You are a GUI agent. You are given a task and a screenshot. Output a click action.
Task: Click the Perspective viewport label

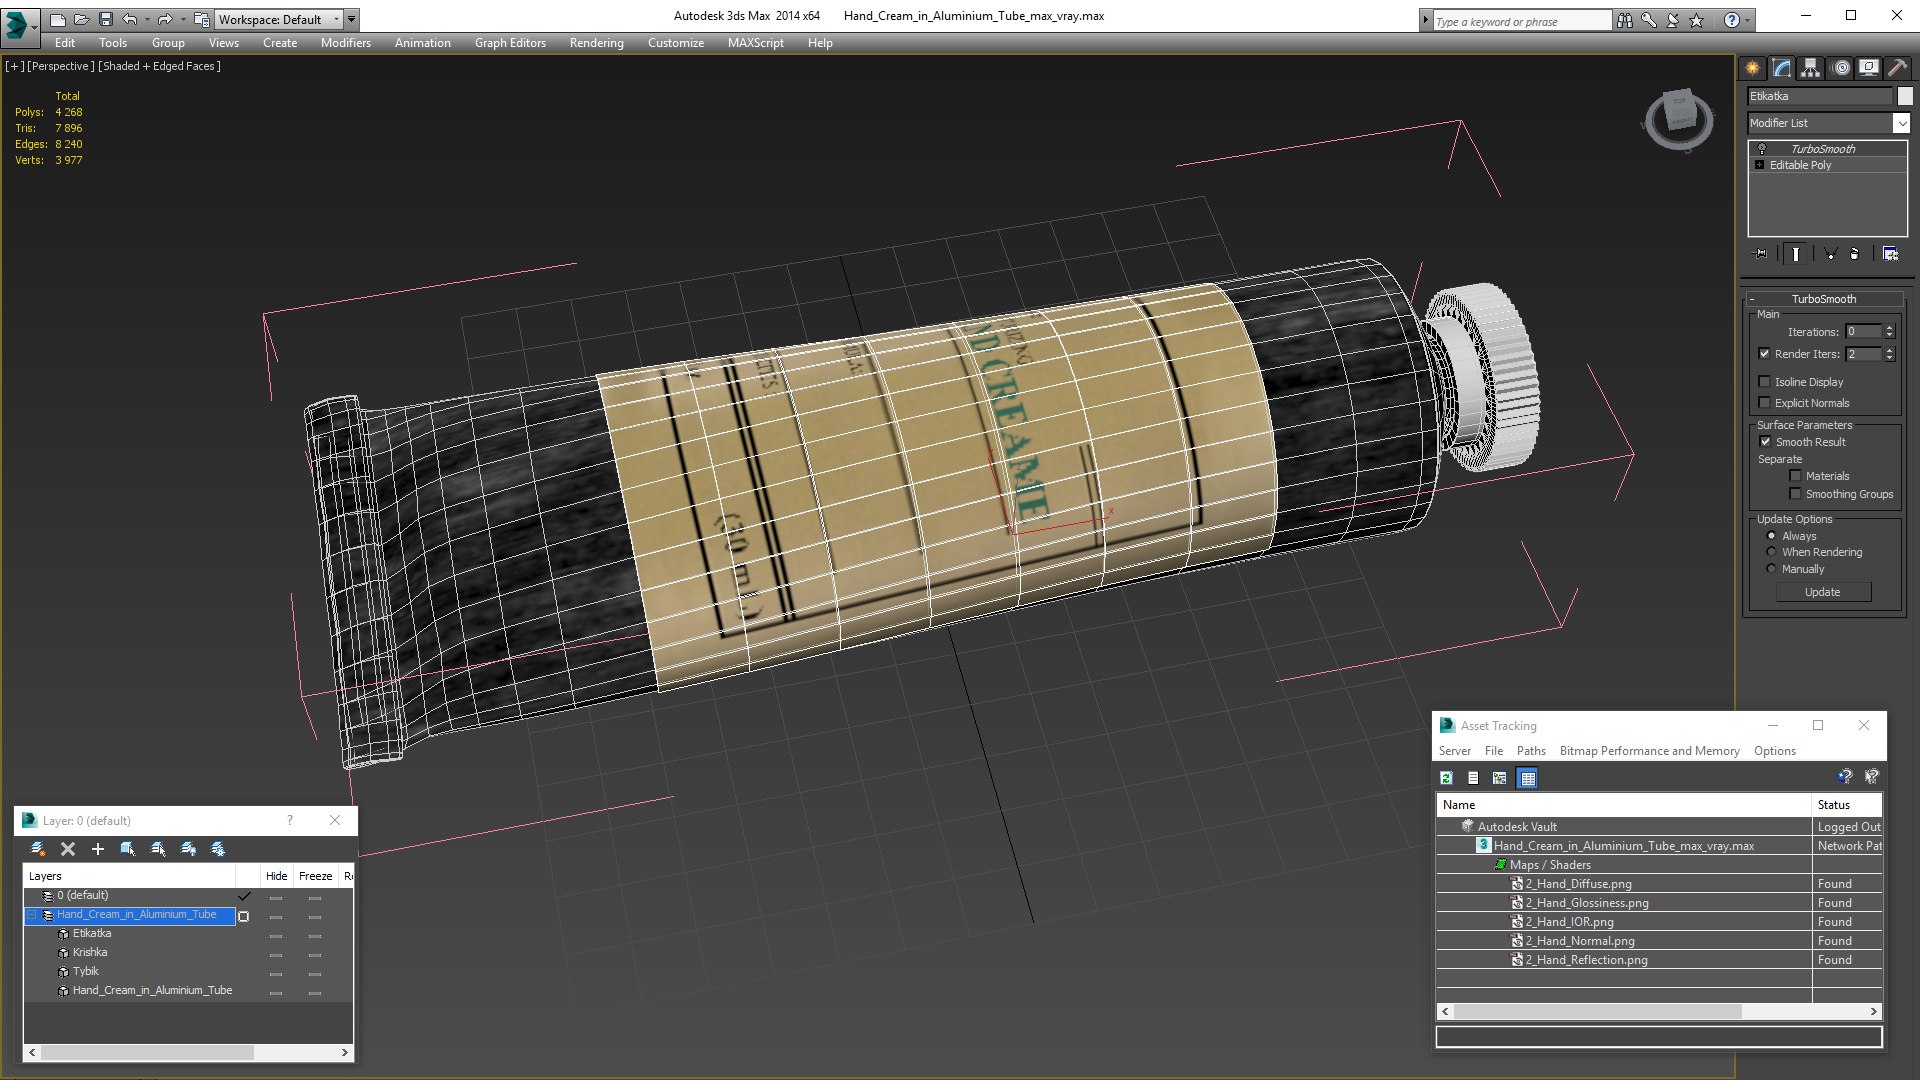click(61, 66)
